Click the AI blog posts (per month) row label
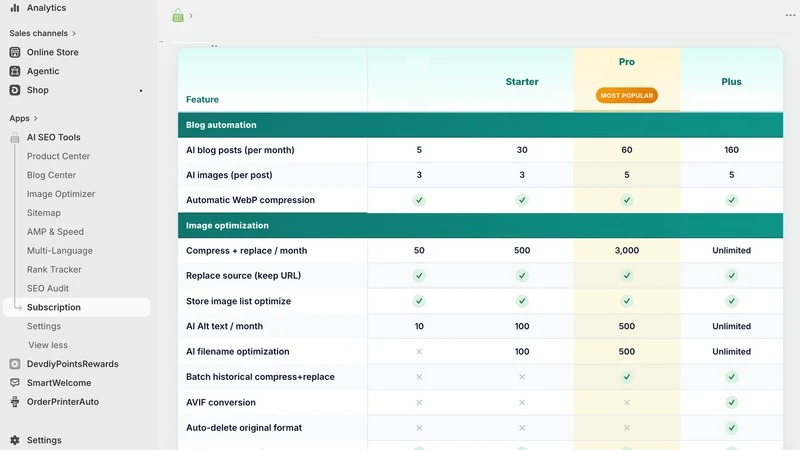The image size is (800, 450). click(240, 150)
